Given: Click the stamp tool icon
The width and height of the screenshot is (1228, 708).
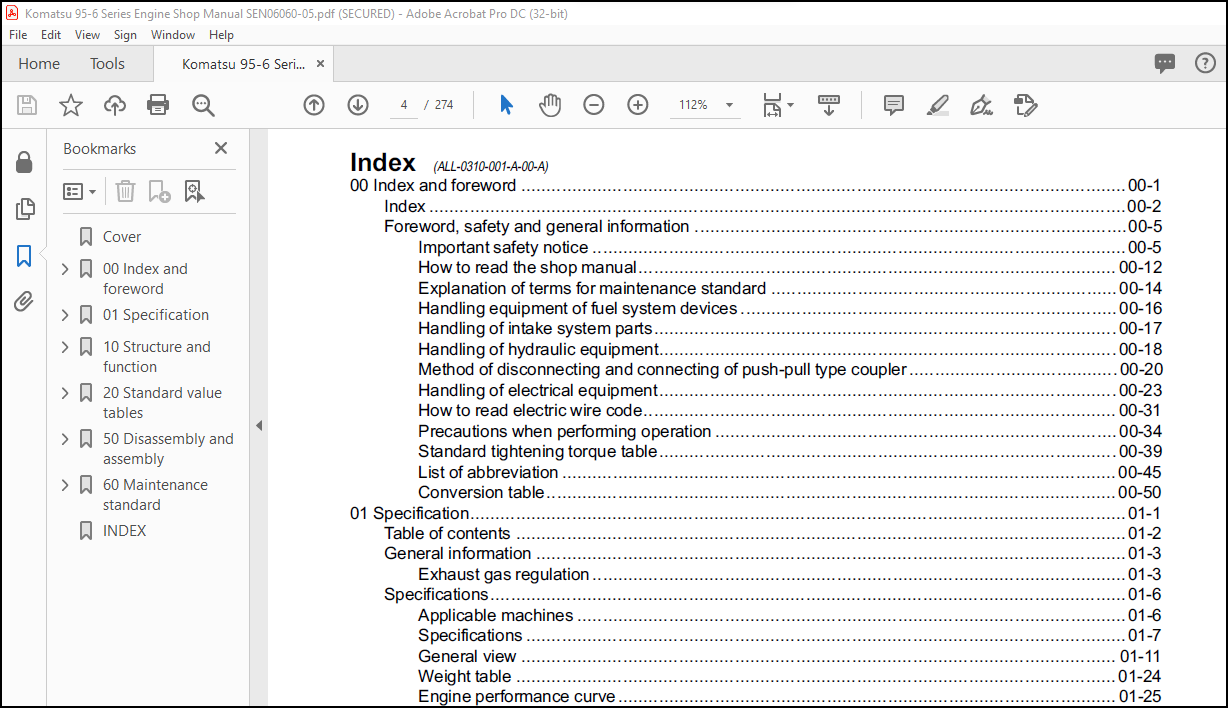Looking at the screenshot, I should click(1025, 105).
